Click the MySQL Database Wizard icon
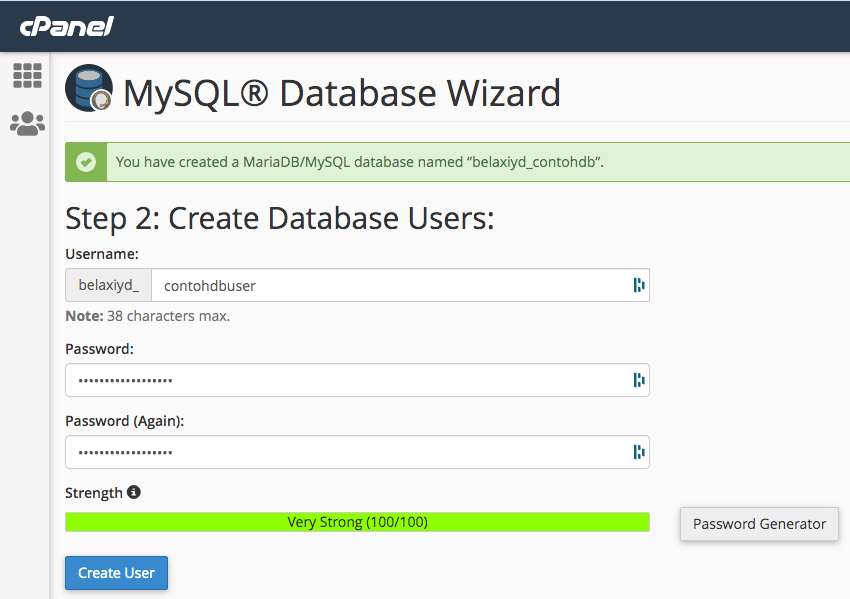This screenshot has height=599, width=850. click(89, 88)
